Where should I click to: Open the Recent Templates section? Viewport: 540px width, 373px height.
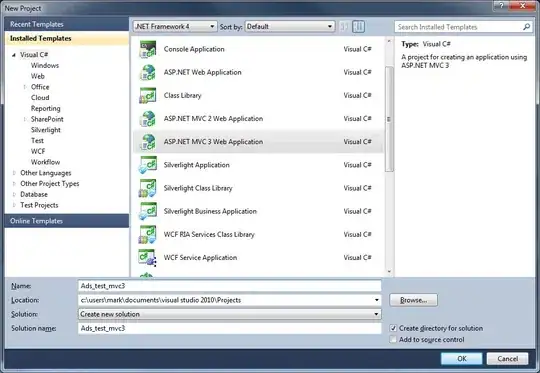[67, 24]
